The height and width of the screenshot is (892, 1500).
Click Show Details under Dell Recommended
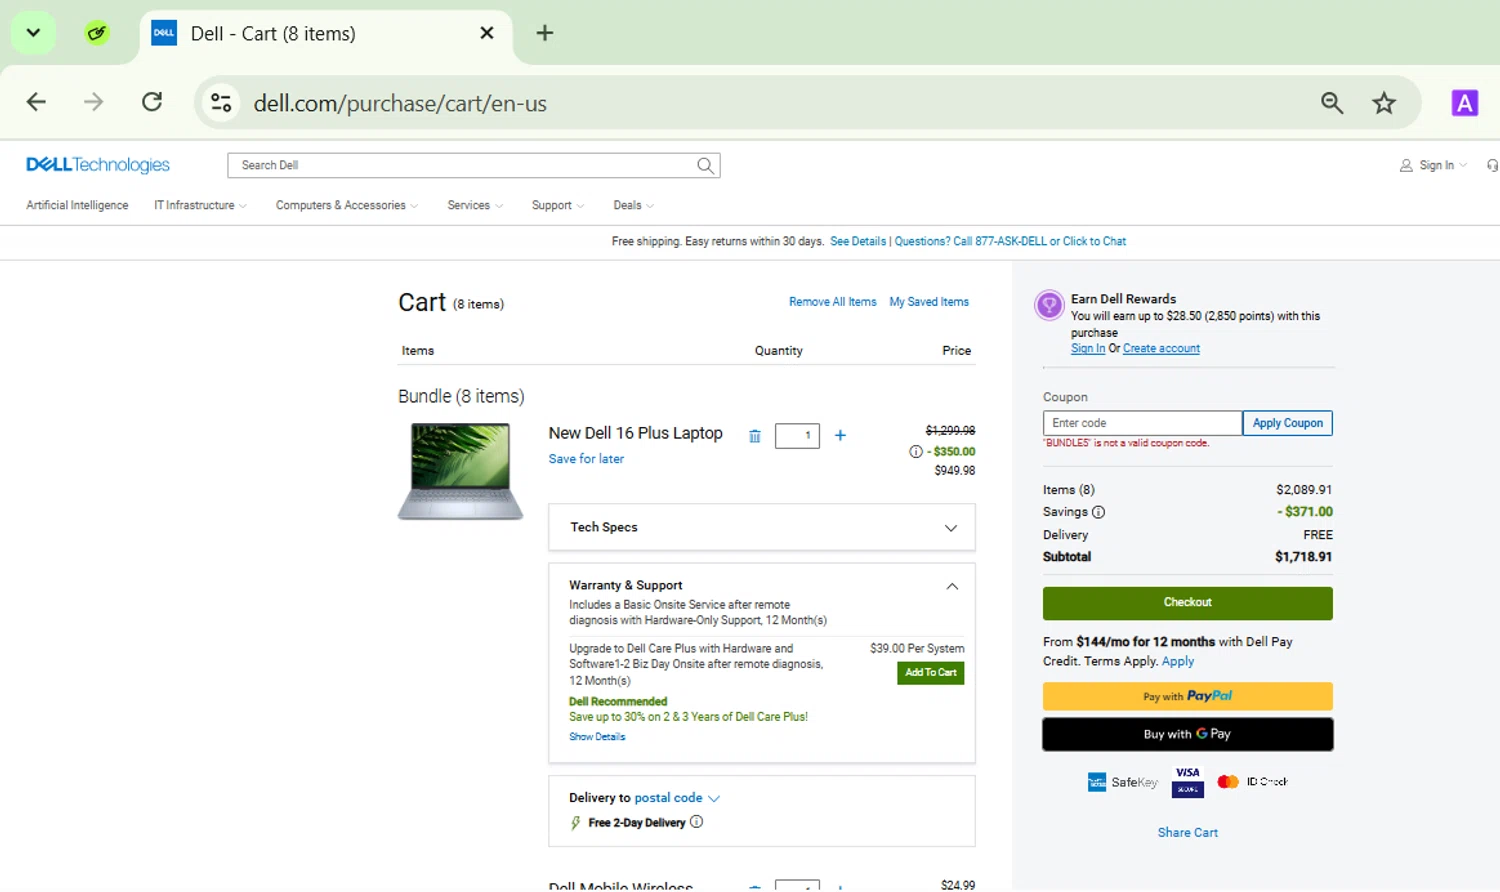[597, 737]
